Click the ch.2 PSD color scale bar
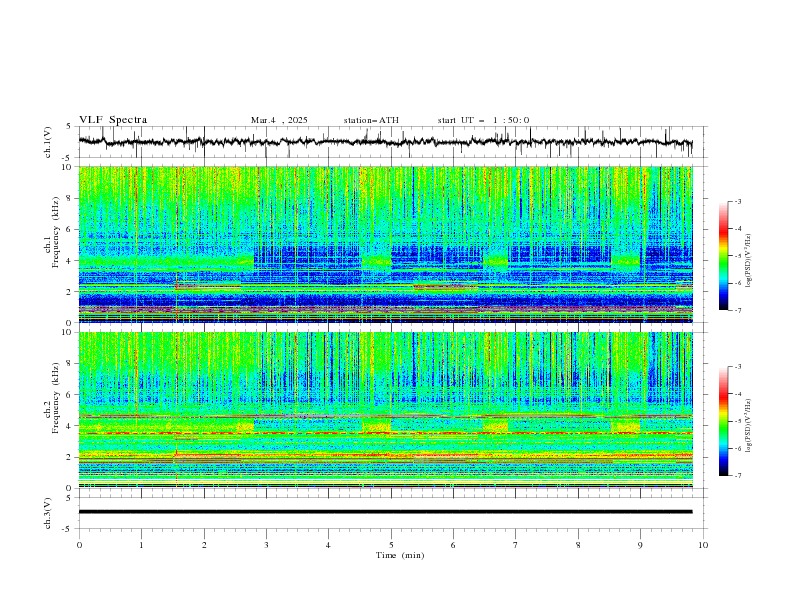 click(x=723, y=421)
